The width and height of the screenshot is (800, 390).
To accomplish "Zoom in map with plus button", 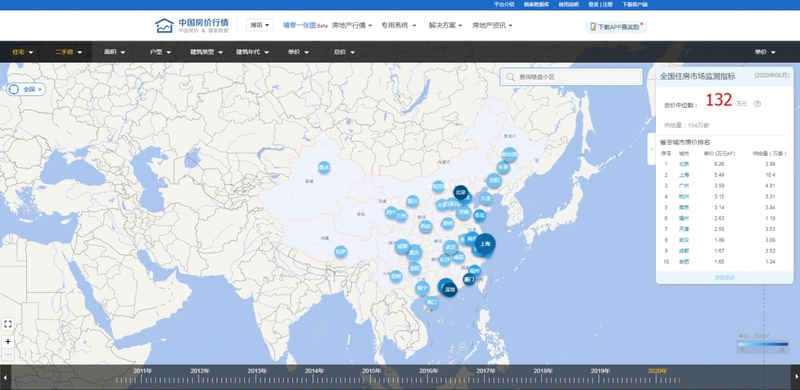I will (x=8, y=342).
